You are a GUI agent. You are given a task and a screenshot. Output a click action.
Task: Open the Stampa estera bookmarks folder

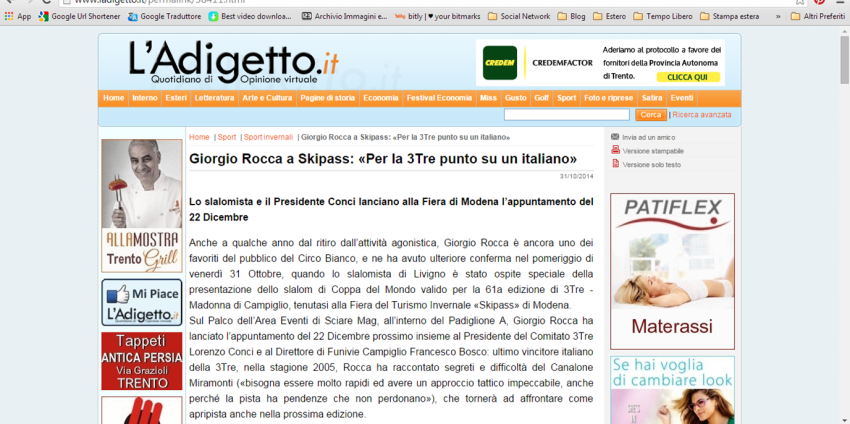(730, 16)
